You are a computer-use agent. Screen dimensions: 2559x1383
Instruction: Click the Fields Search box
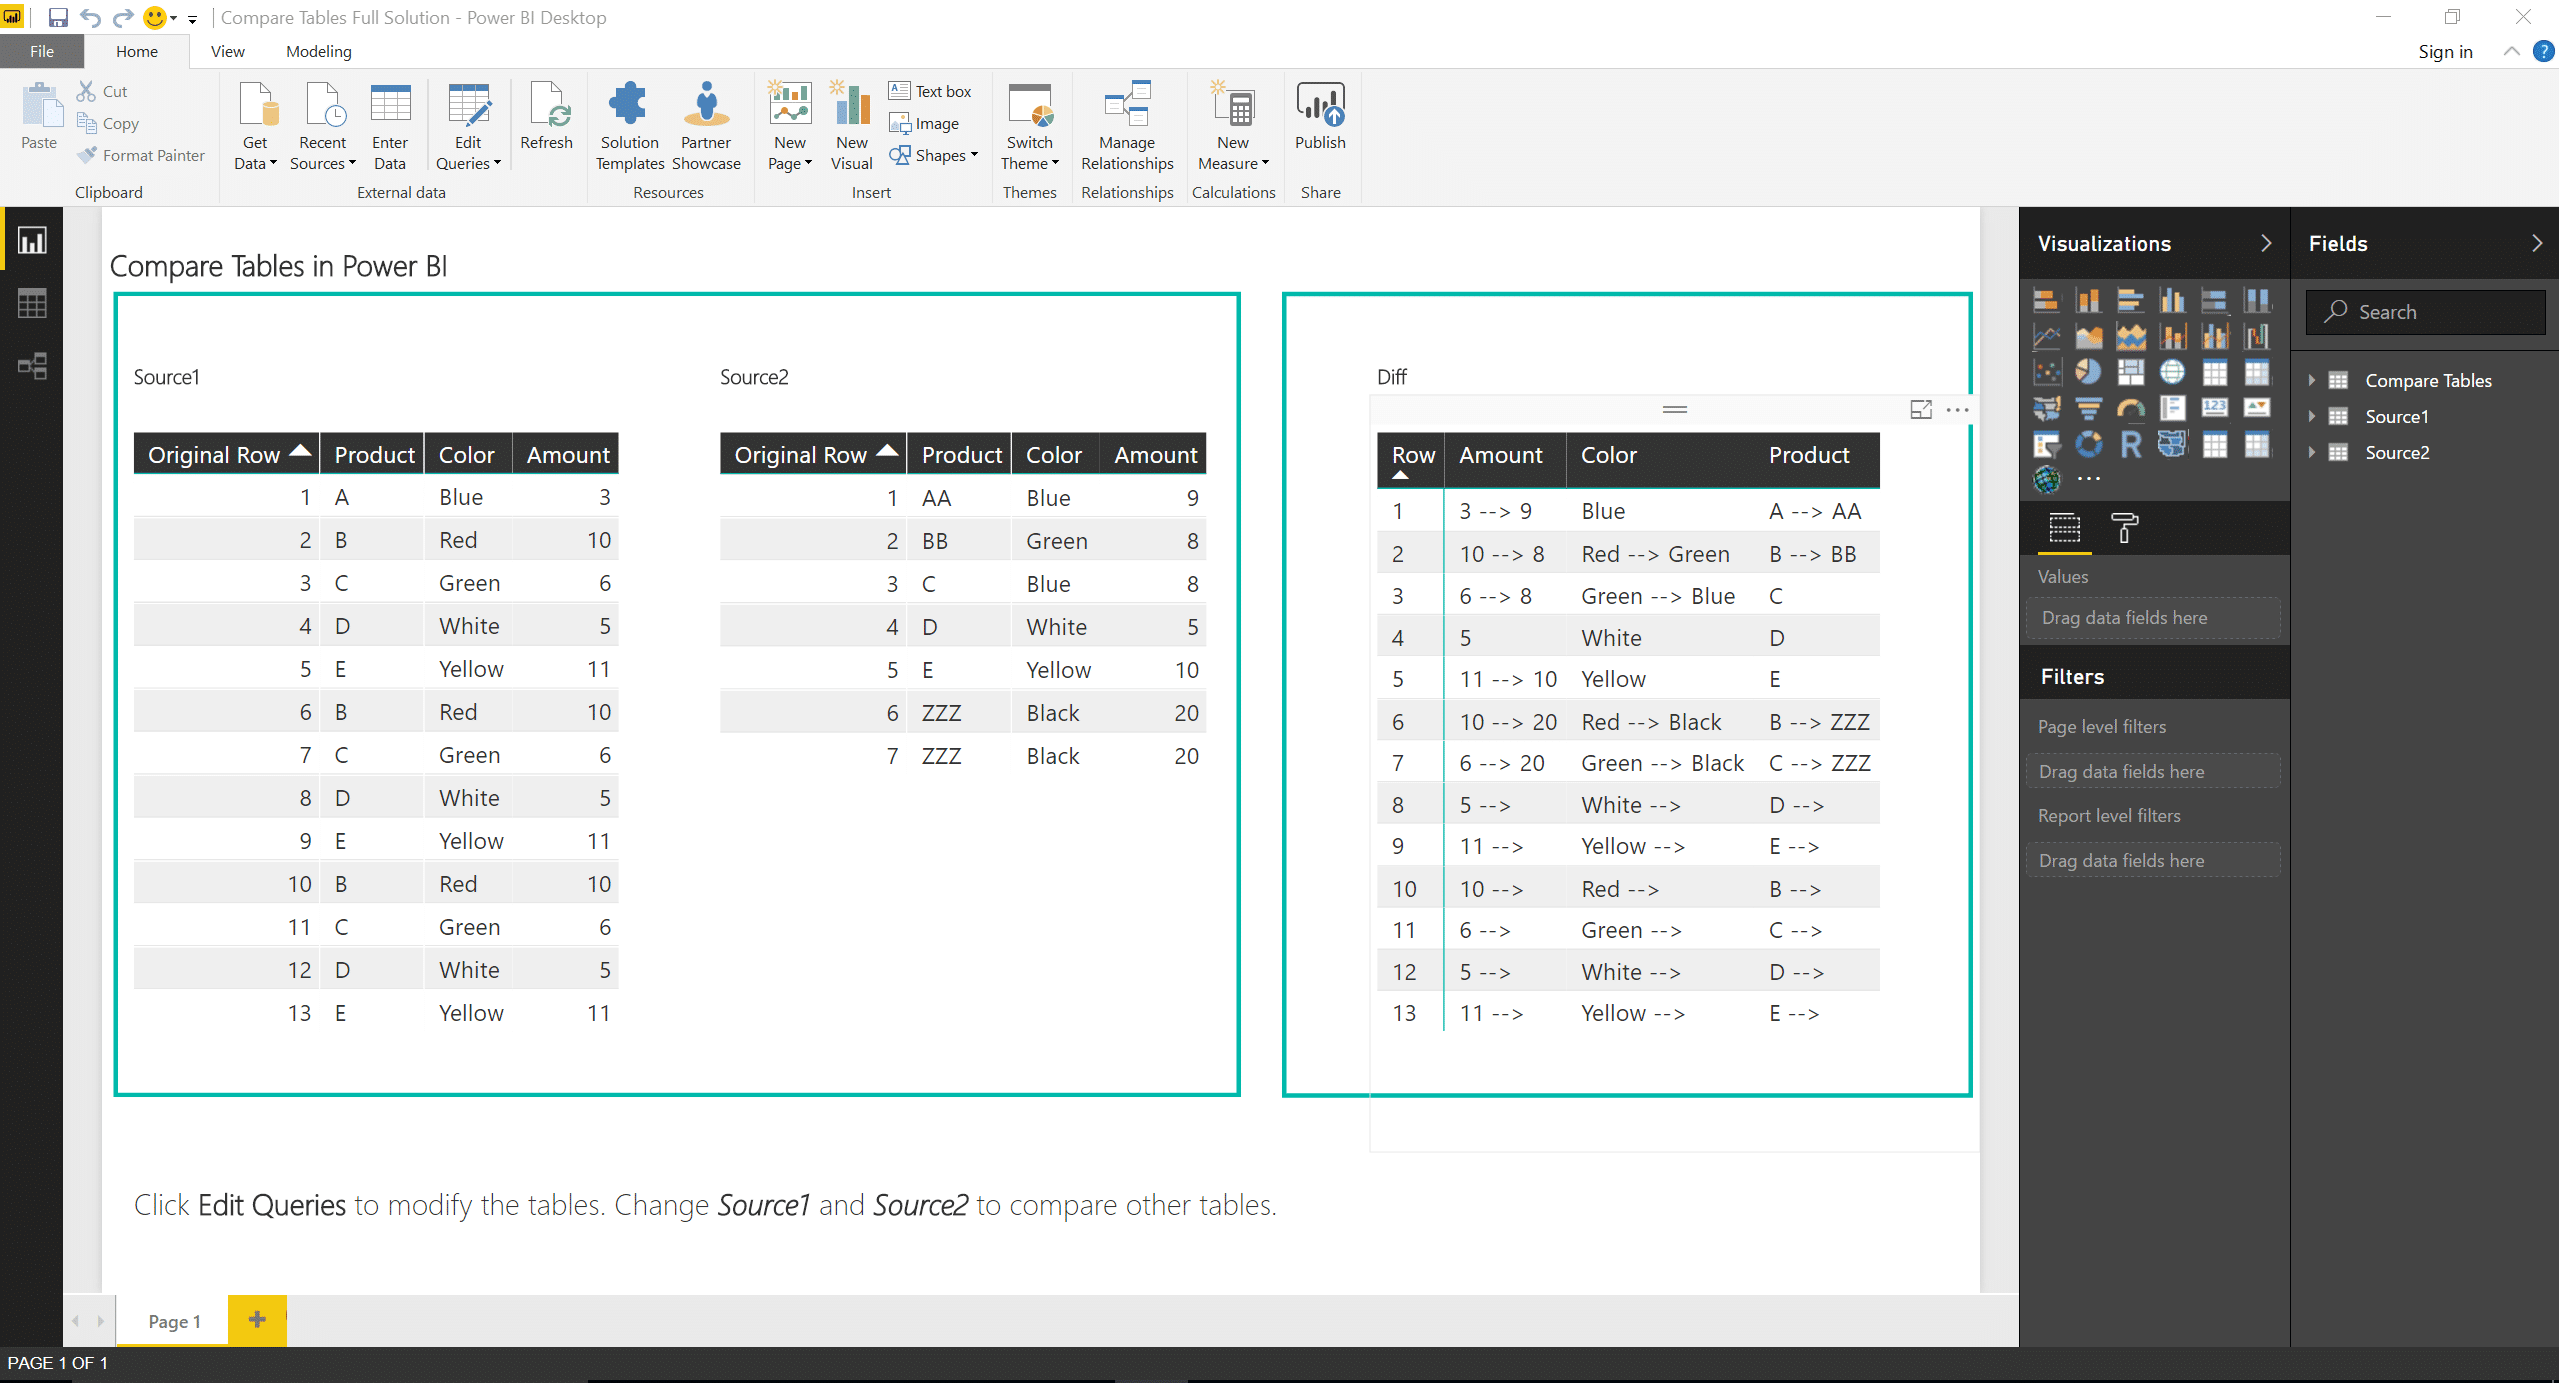2425,312
